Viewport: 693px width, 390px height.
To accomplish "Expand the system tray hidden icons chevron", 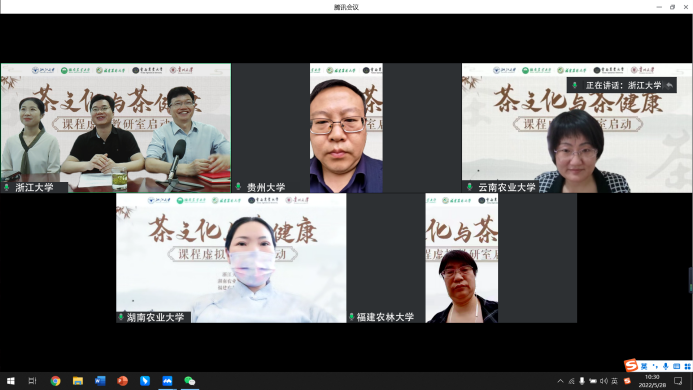I will 560,381.
